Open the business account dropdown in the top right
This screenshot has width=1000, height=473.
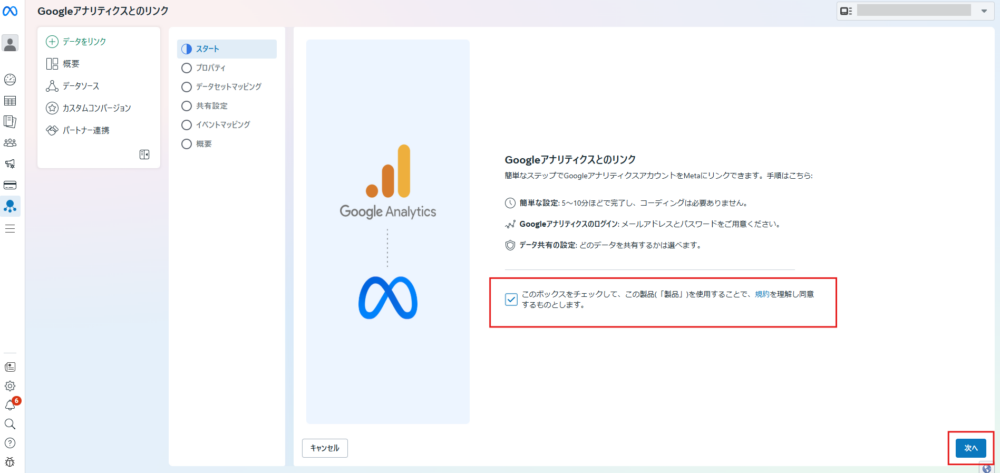915,11
